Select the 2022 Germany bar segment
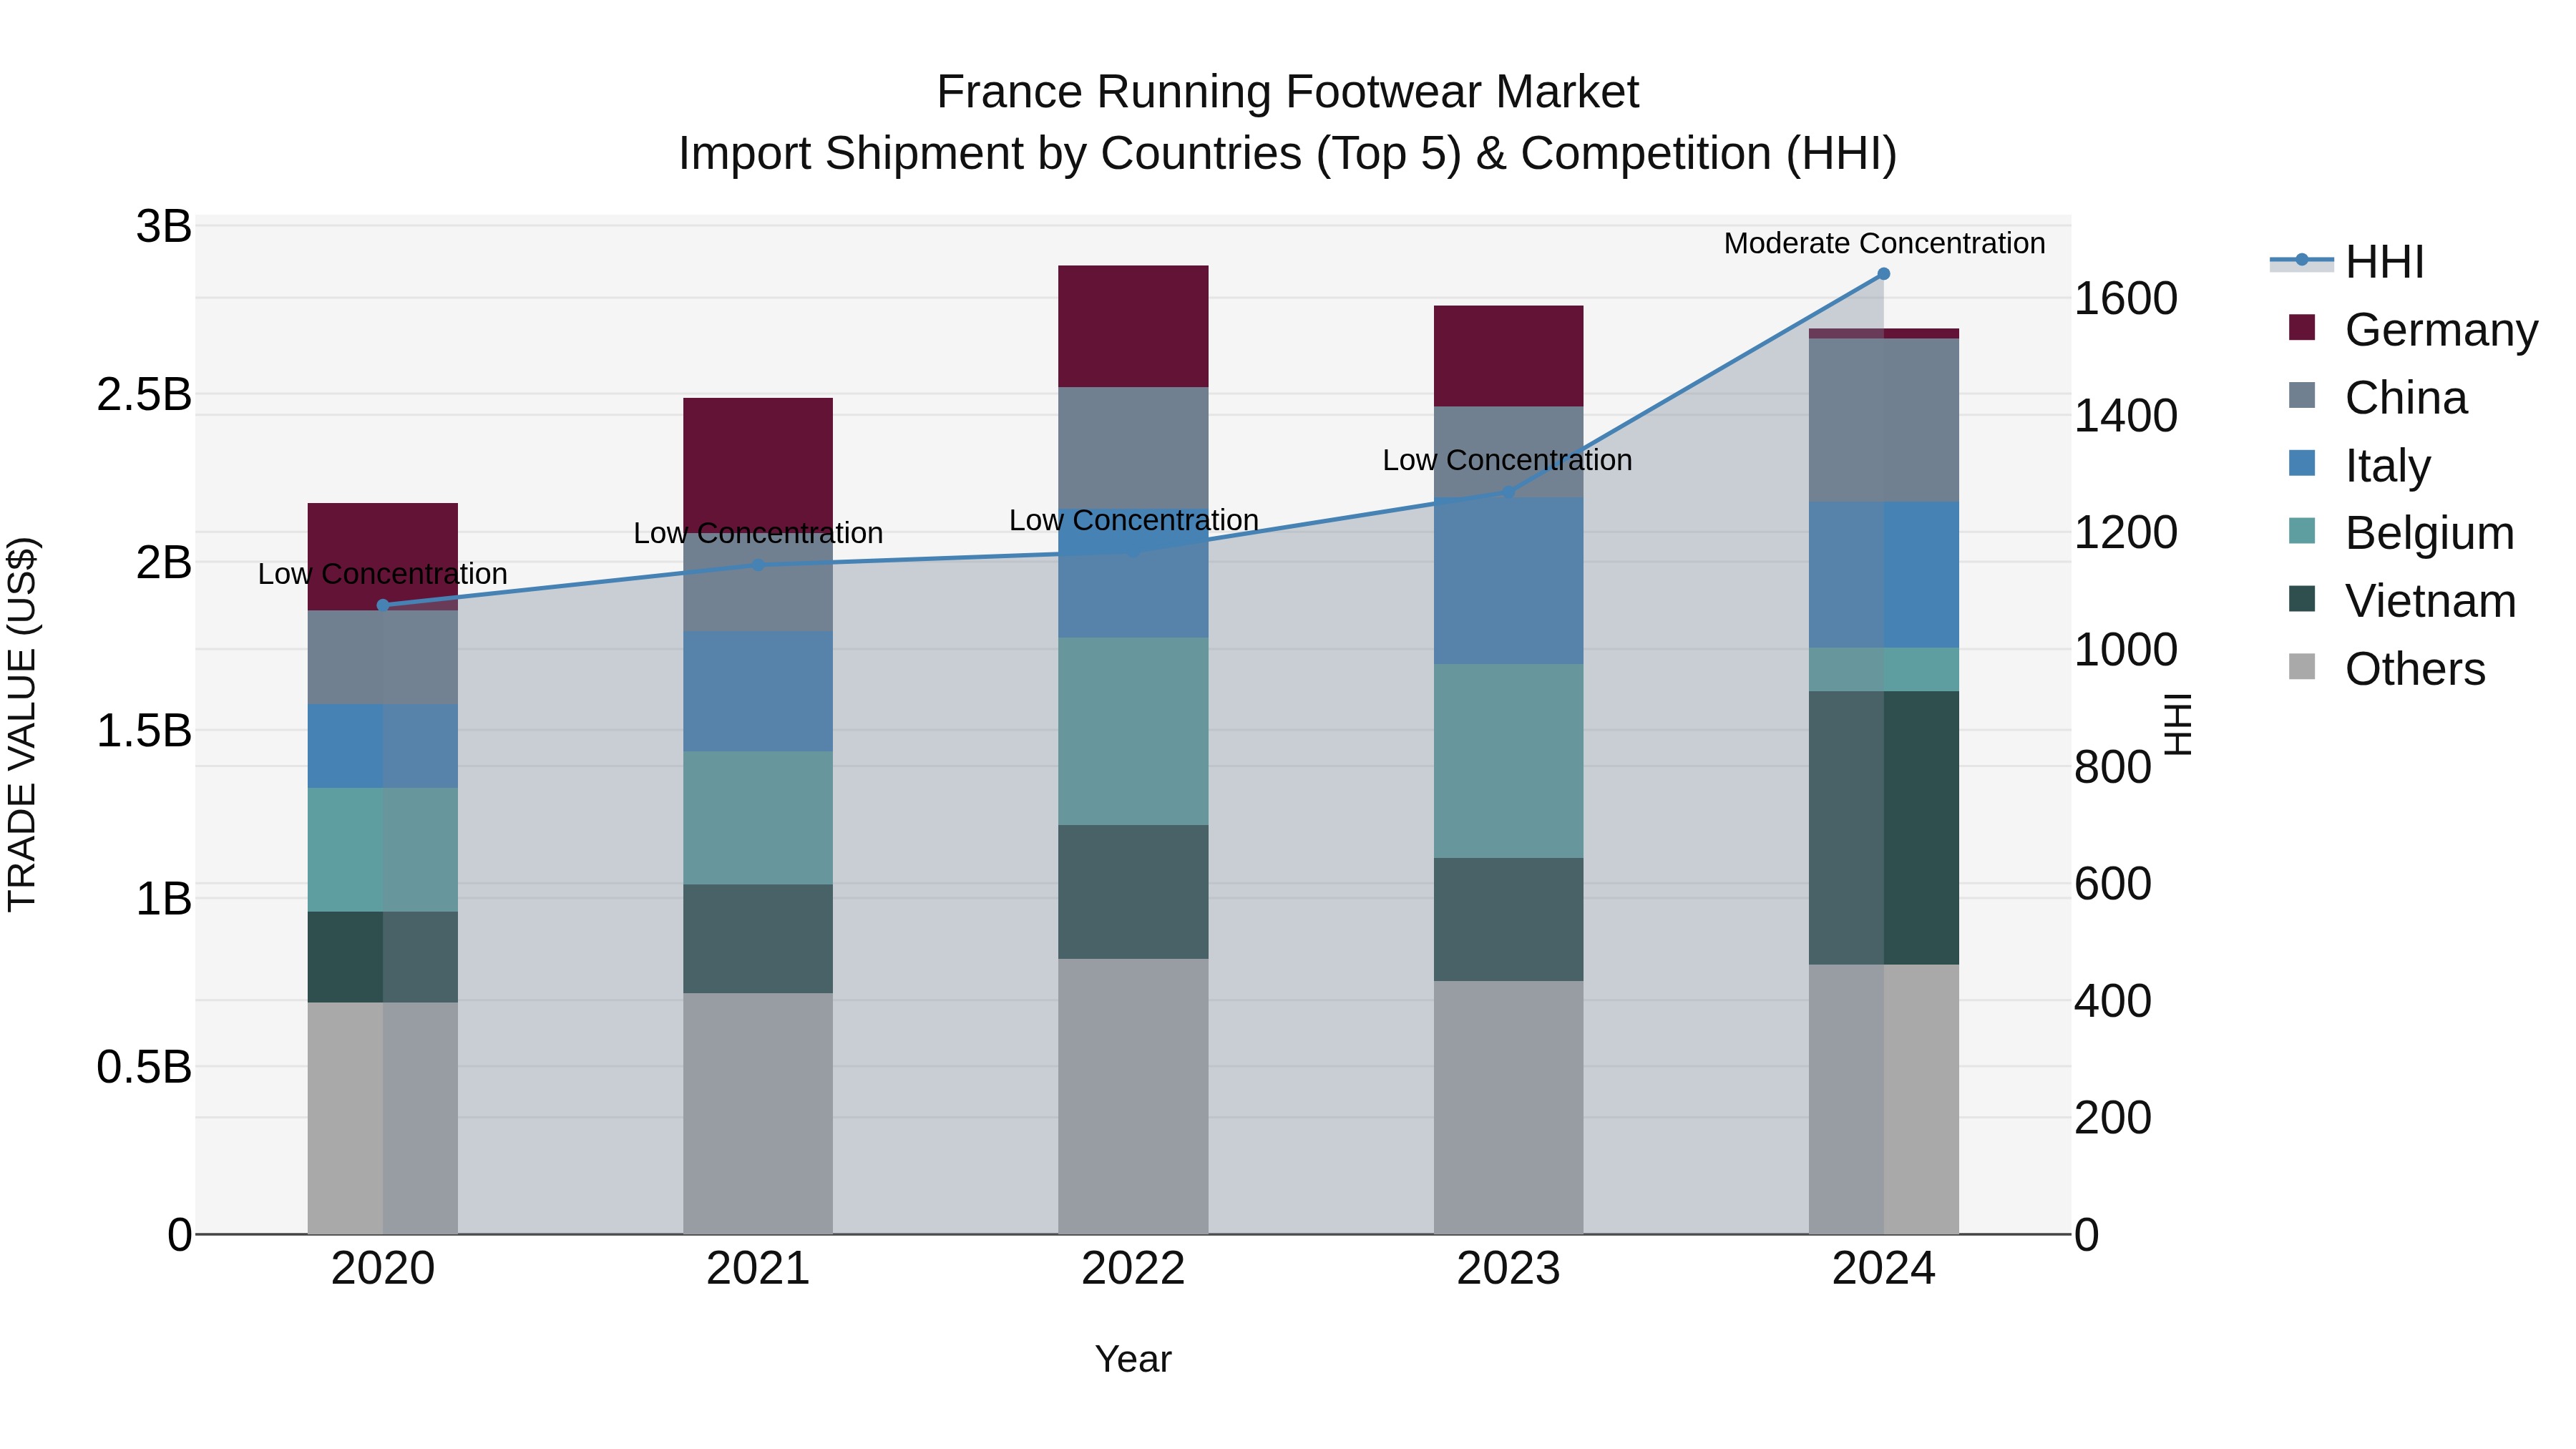Viewport: 2576px width, 1449px height. coord(1134,327)
